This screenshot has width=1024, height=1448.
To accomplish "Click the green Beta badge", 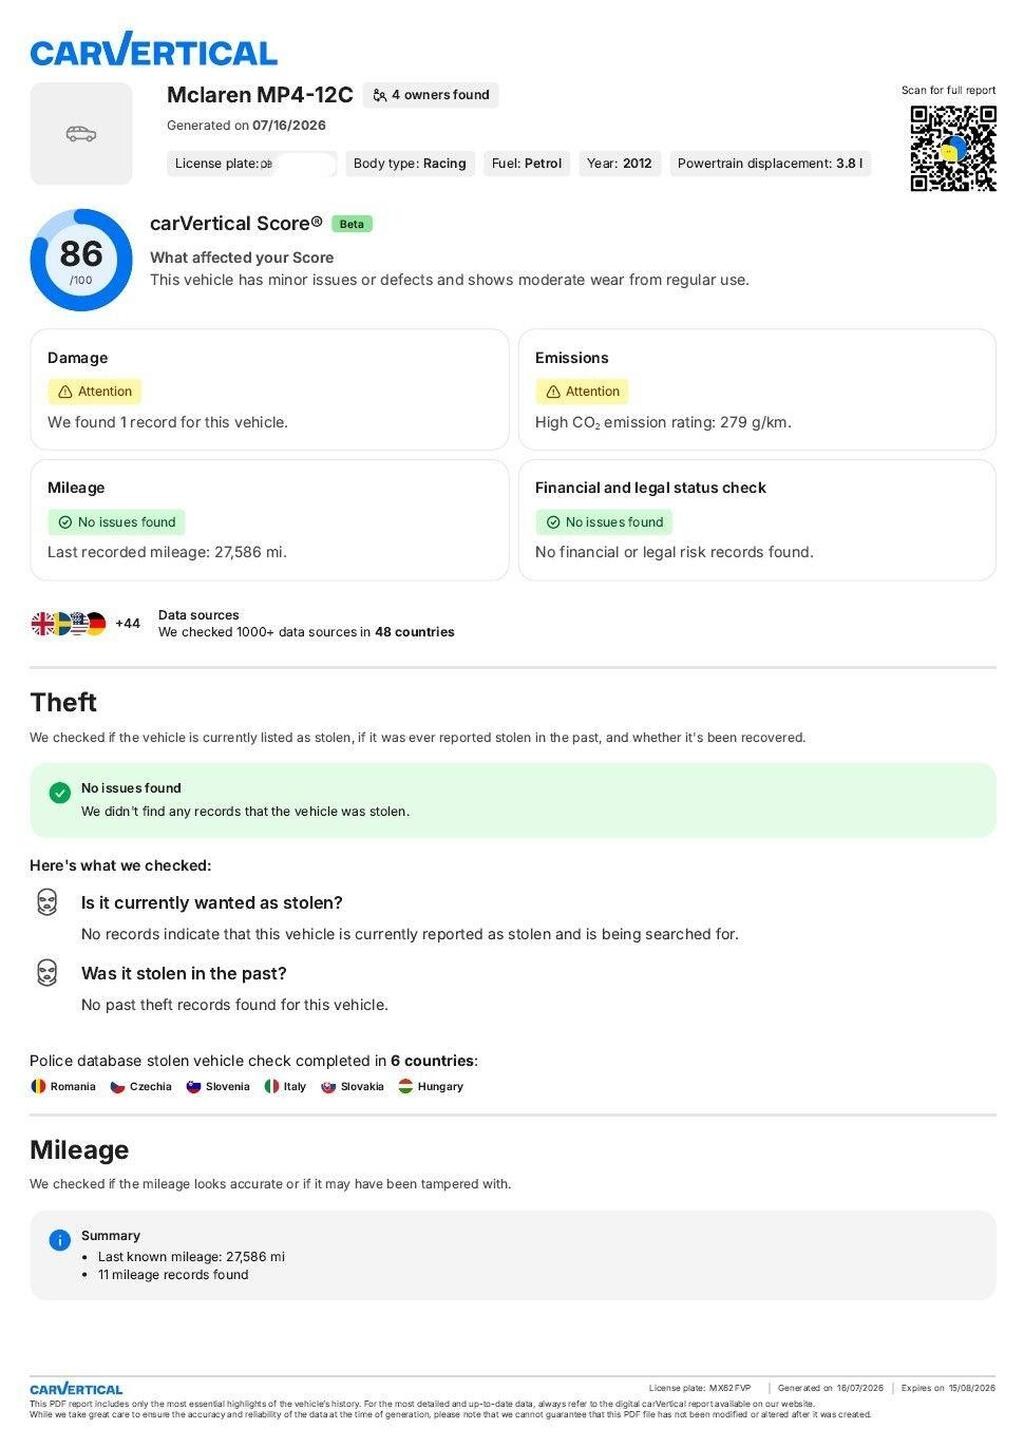I will pos(352,224).
